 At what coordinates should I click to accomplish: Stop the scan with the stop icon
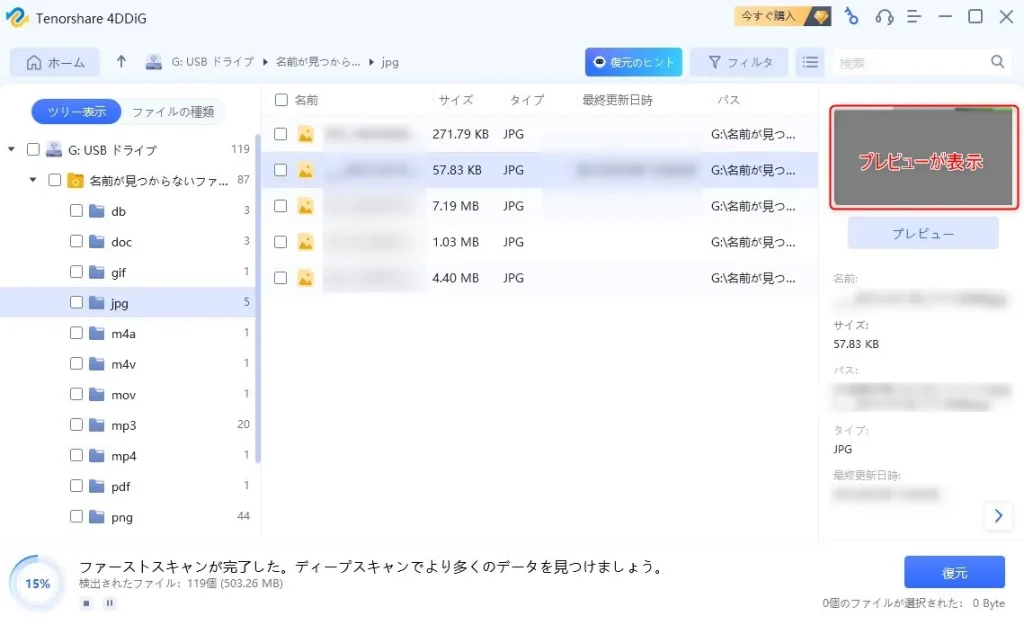(x=87, y=603)
